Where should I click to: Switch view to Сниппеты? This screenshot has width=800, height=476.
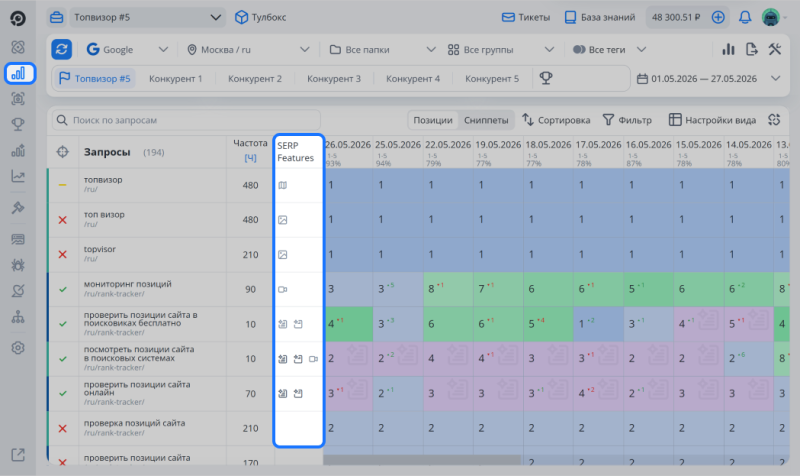tap(486, 120)
